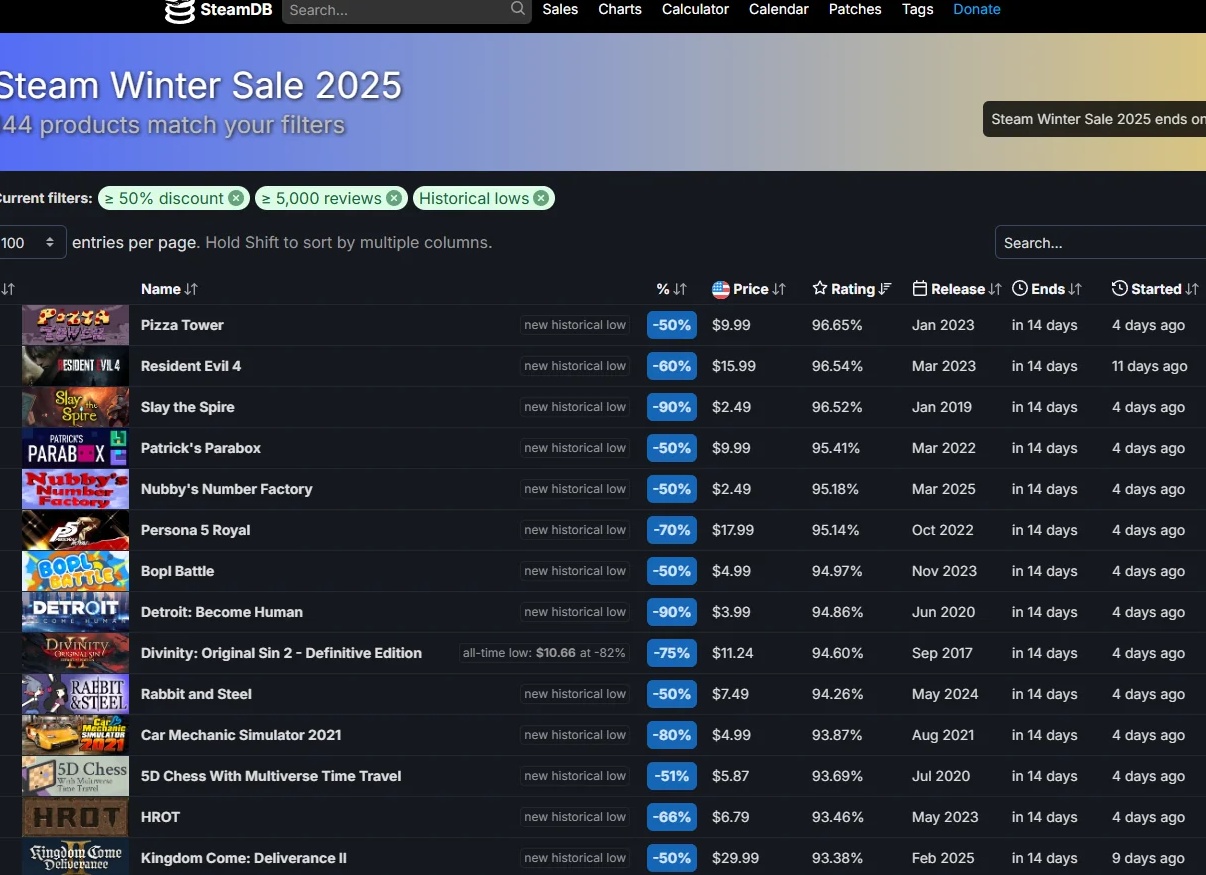Viewport: 1206px width, 875px height.
Task: Sort by discount percent column
Action: click(x=672, y=289)
